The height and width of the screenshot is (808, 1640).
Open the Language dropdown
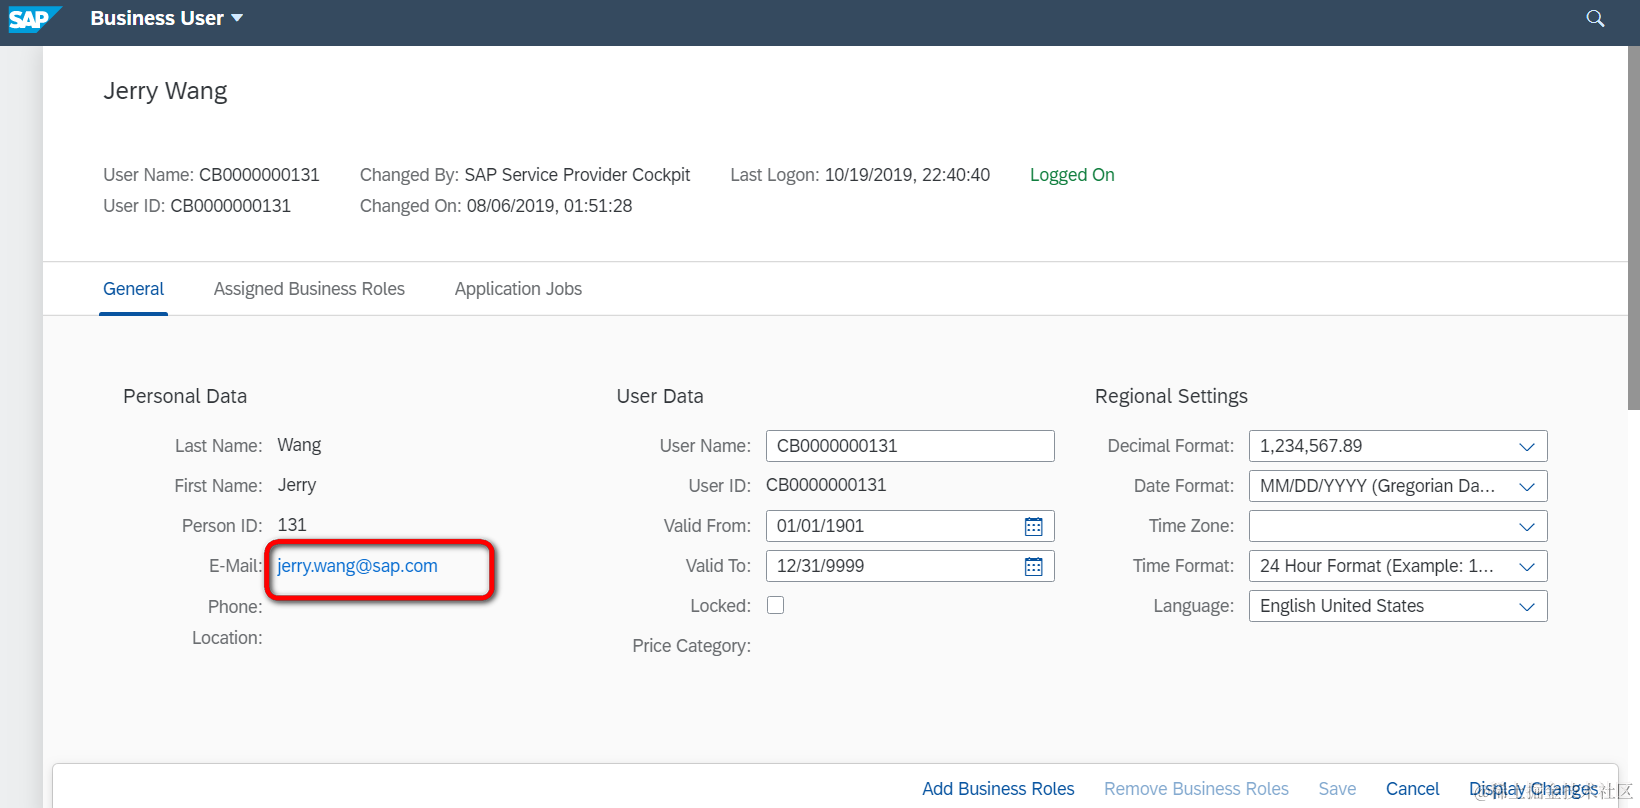(1398, 606)
